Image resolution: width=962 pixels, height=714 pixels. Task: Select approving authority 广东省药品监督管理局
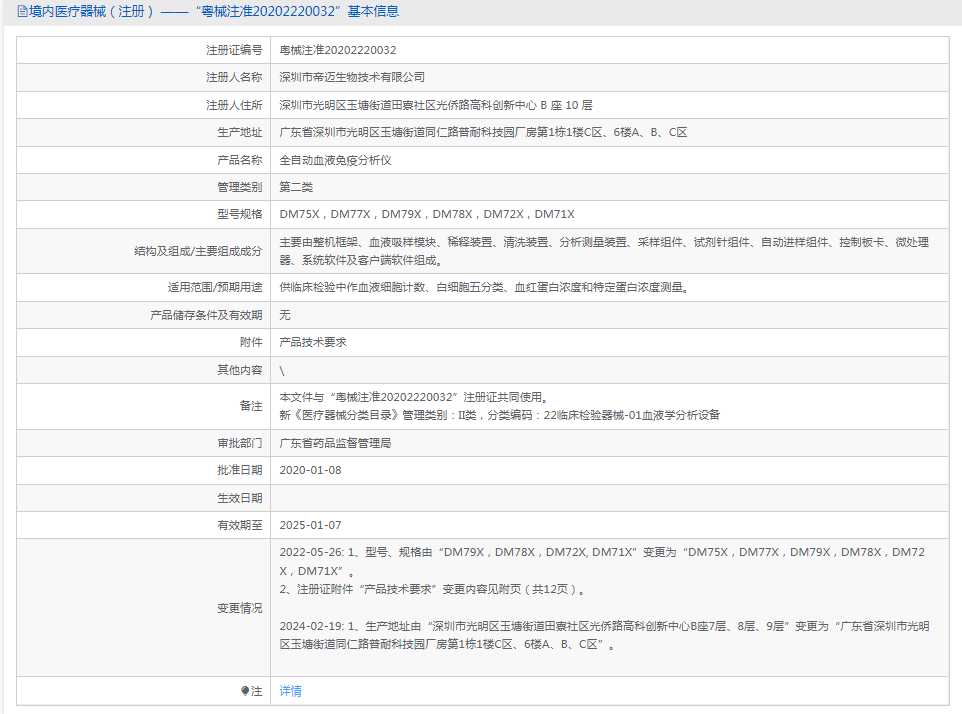336,443
